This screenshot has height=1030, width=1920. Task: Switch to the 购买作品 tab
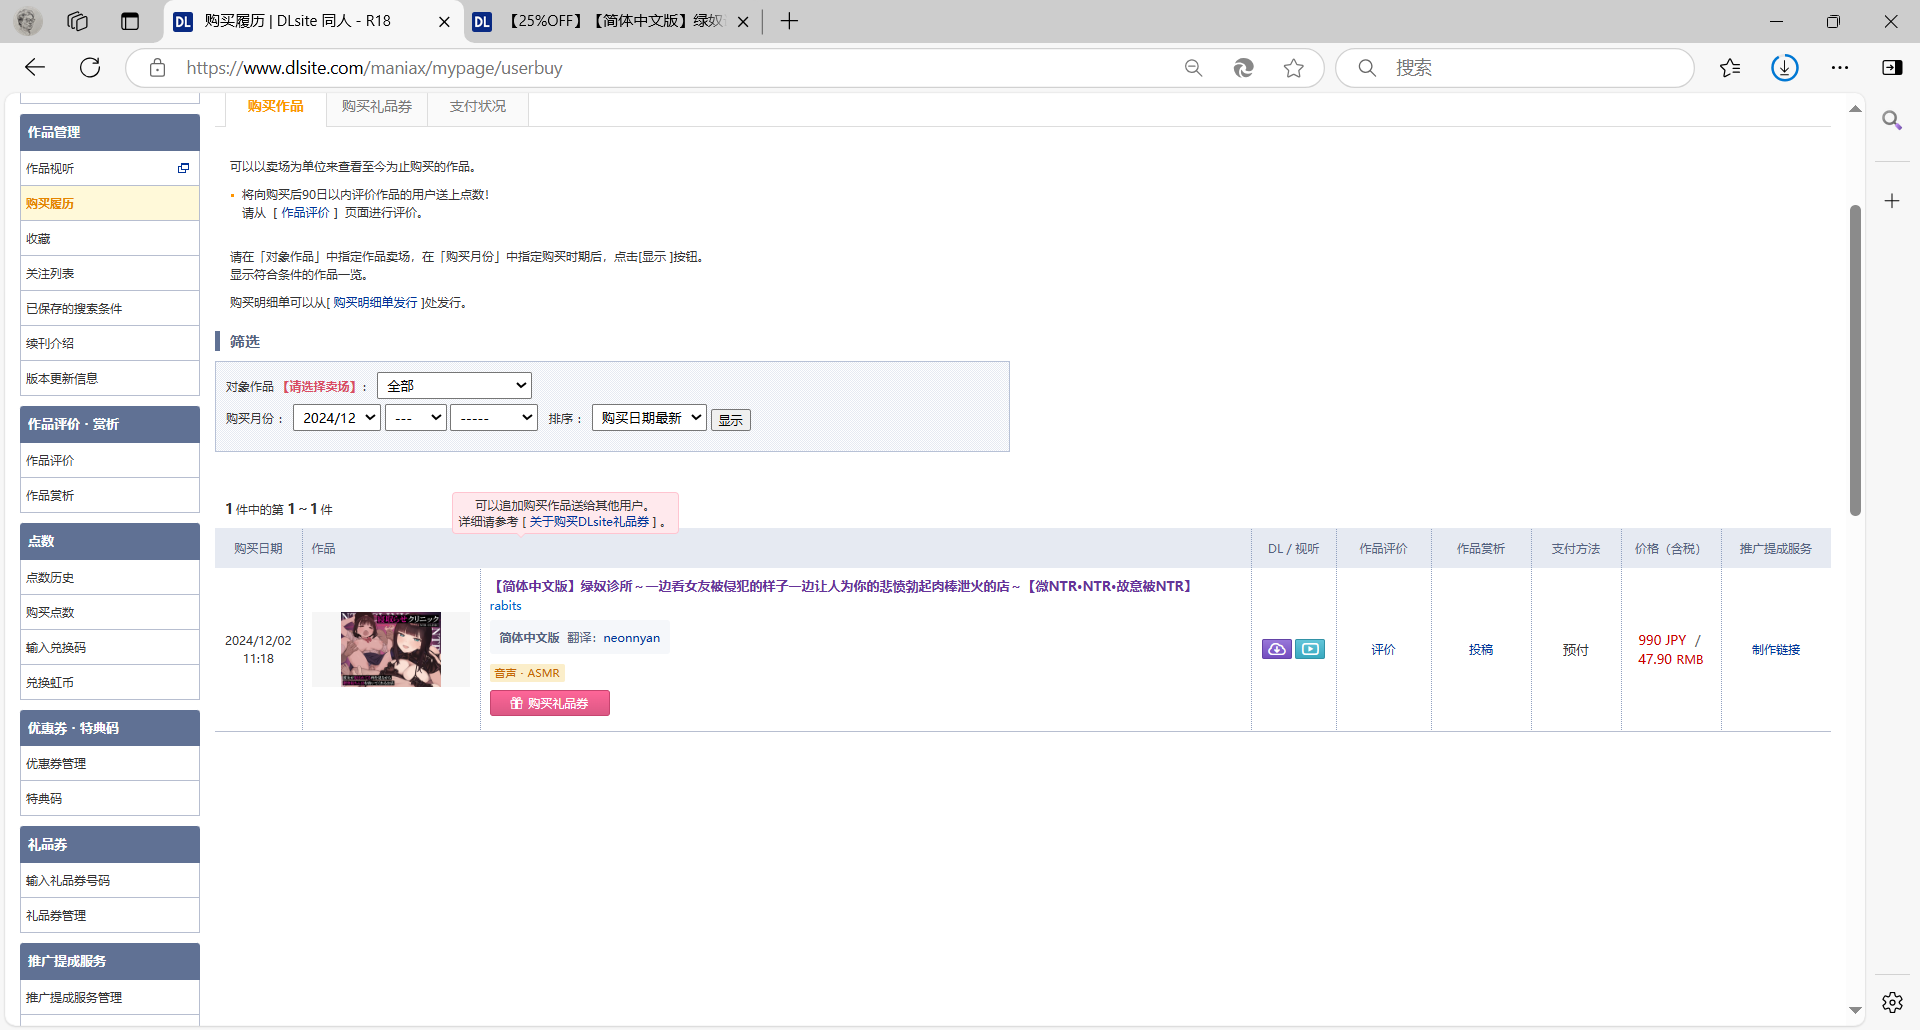(275, 106)
